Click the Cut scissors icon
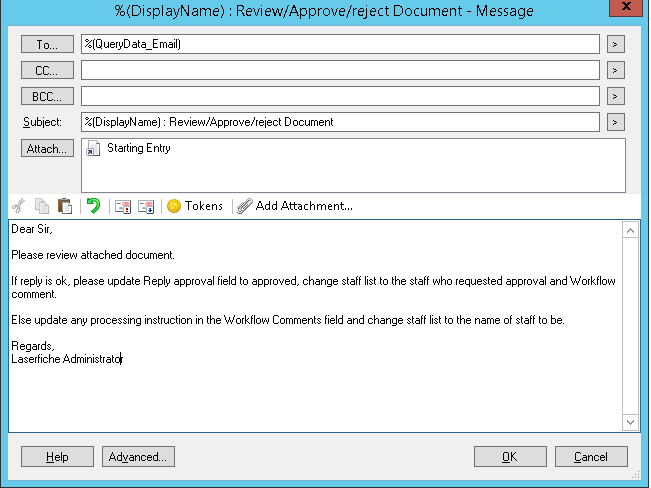The image size is (651, 488). point(18,206)
